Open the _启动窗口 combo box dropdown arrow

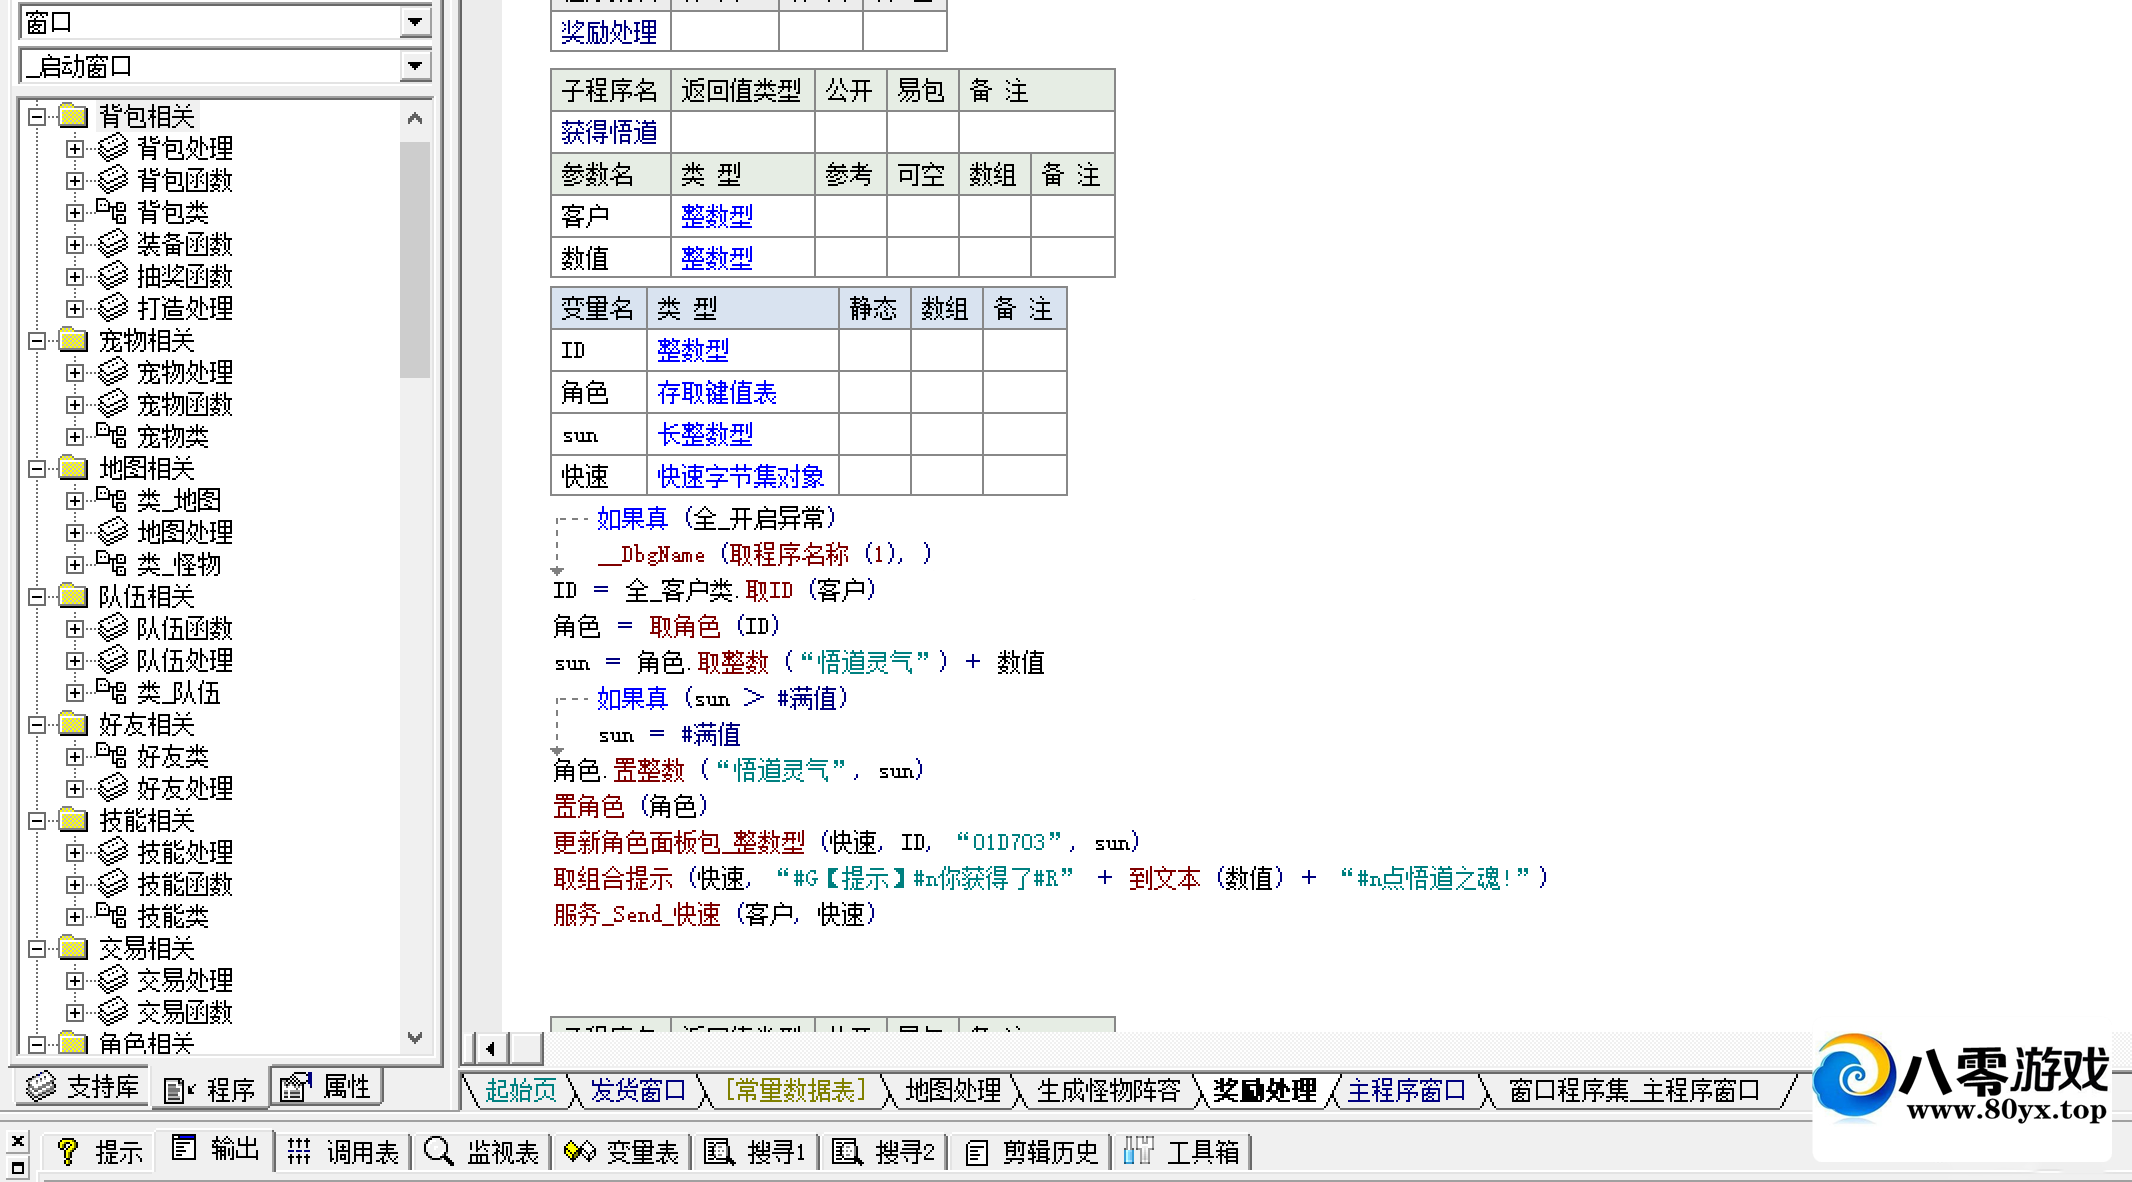click(x=415, y=66)
